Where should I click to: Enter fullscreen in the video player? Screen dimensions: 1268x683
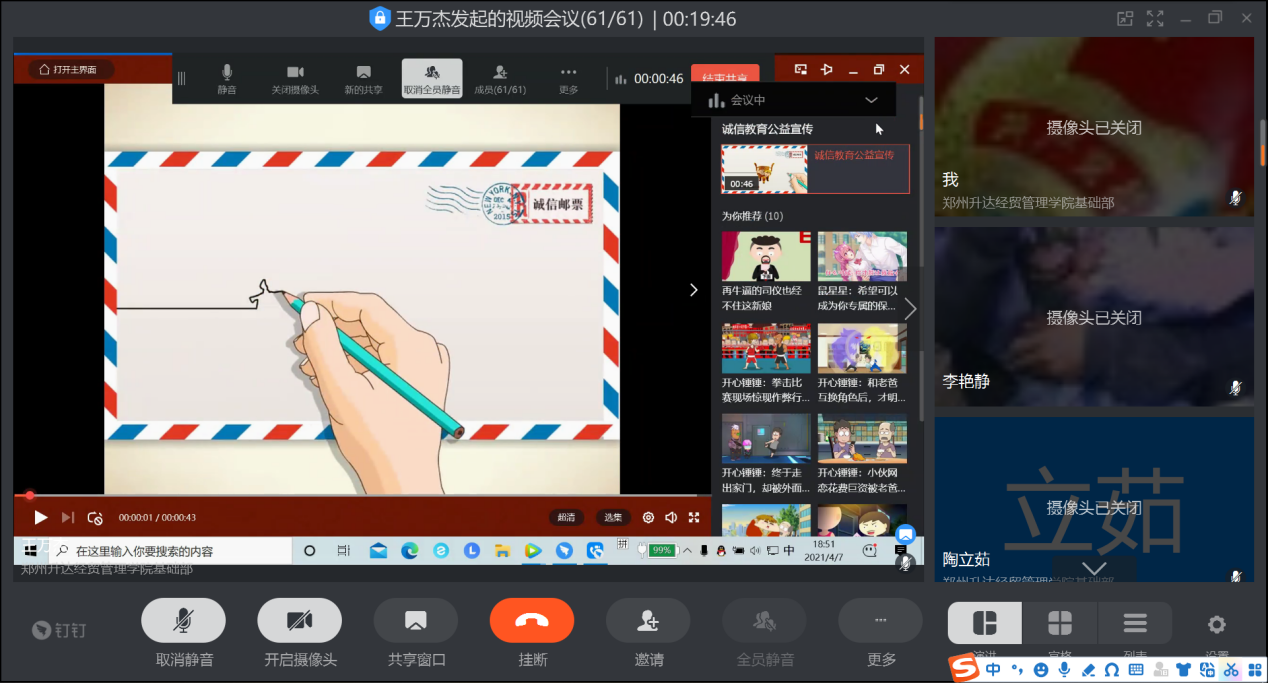(x=693, y=517)
